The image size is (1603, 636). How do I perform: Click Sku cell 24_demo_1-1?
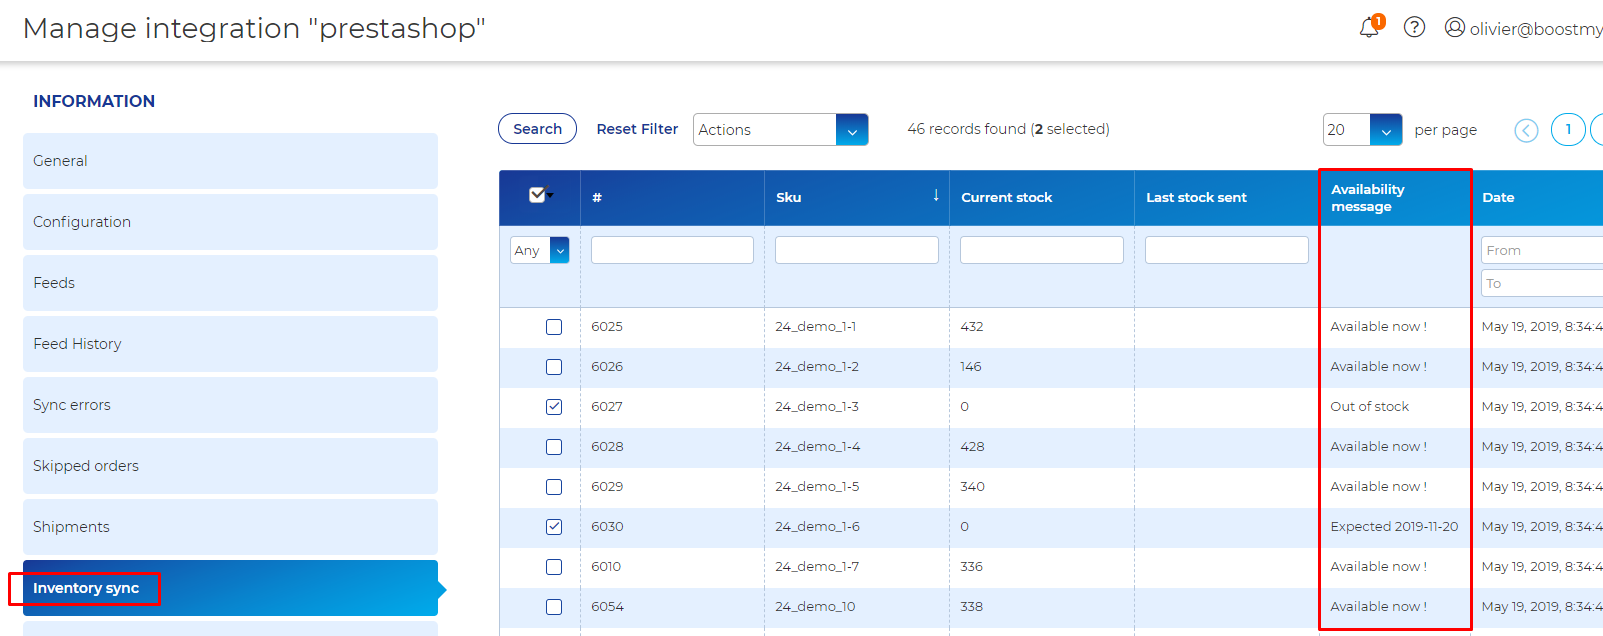pyautogui.click(x=815, y=327)
